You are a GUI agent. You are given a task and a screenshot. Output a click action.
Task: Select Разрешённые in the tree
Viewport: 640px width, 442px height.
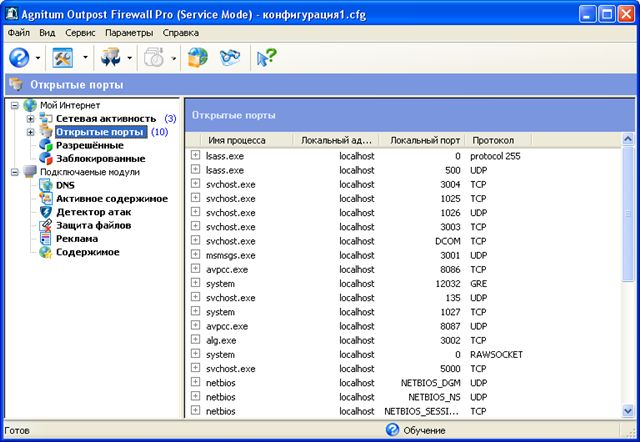[x=90, y=145]
